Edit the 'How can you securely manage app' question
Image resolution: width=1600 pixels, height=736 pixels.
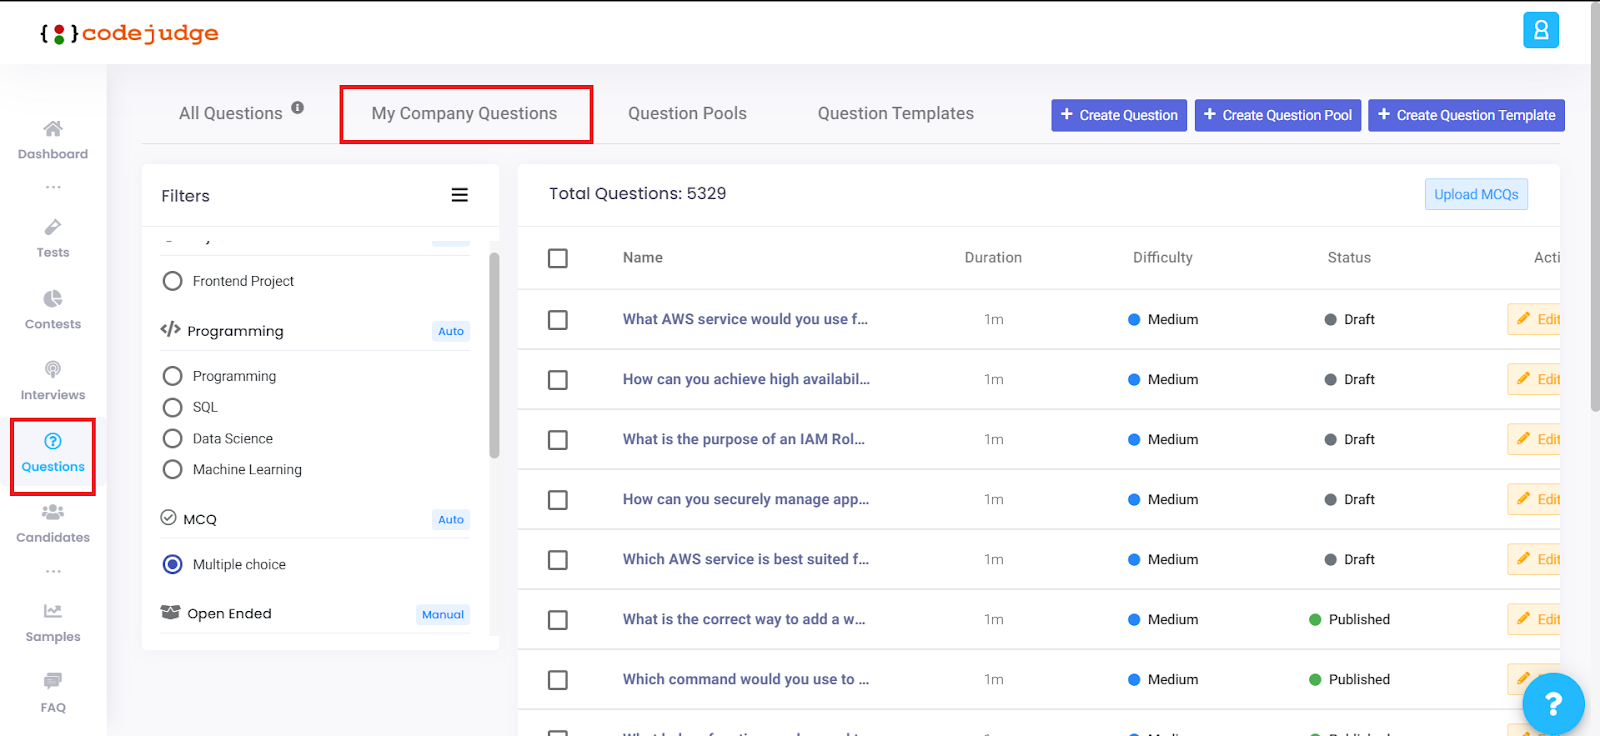click(1535, 499)
